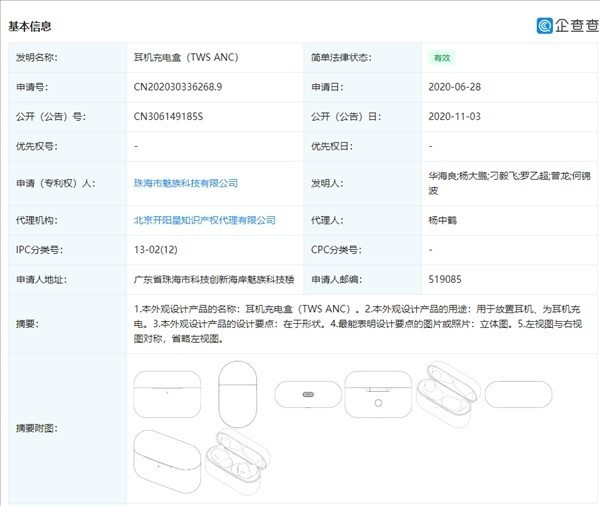Click the 发明名称 field label
The height and width of the screenshot is (506, 600).
coord(37,57)
